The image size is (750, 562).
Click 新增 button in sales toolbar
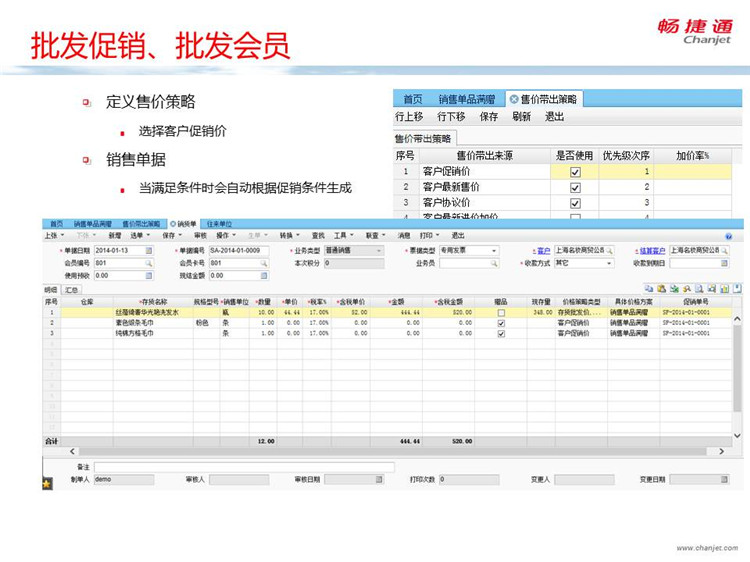(115, 236)
